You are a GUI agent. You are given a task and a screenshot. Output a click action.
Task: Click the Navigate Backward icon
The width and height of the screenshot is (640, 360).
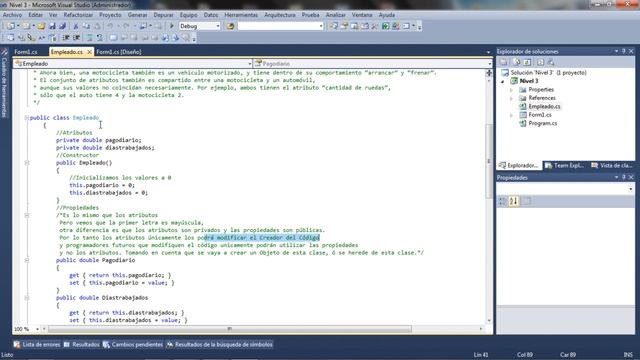[x=143, y=26]
